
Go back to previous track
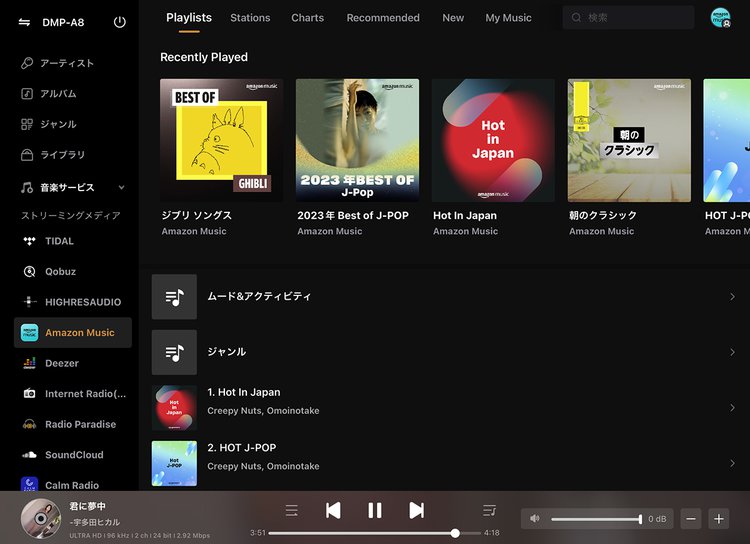tap(333, 511)
